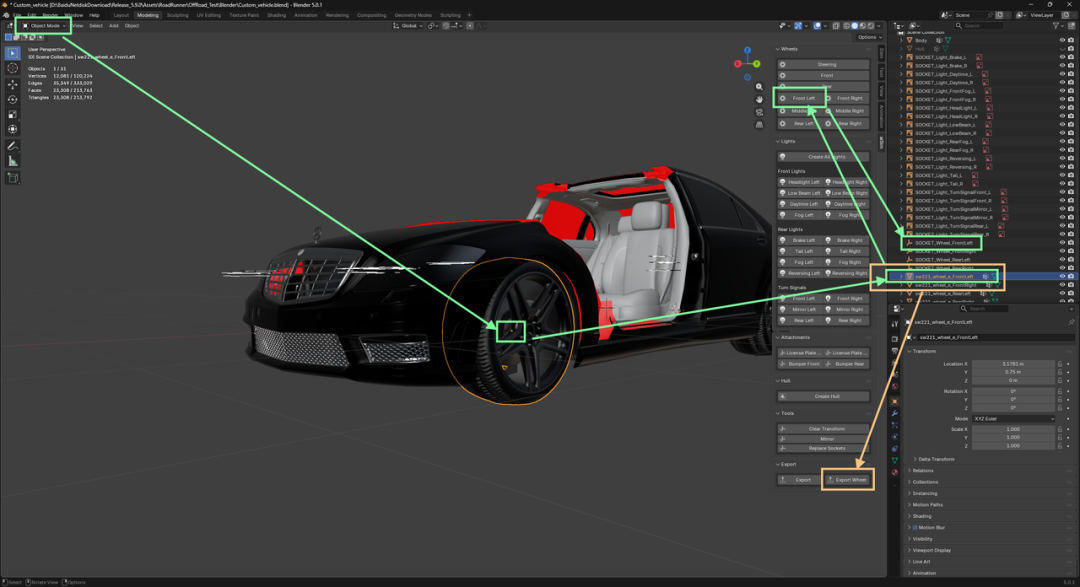Click the Scale X value field
1080x587 pixels.
click(1013, 429)
